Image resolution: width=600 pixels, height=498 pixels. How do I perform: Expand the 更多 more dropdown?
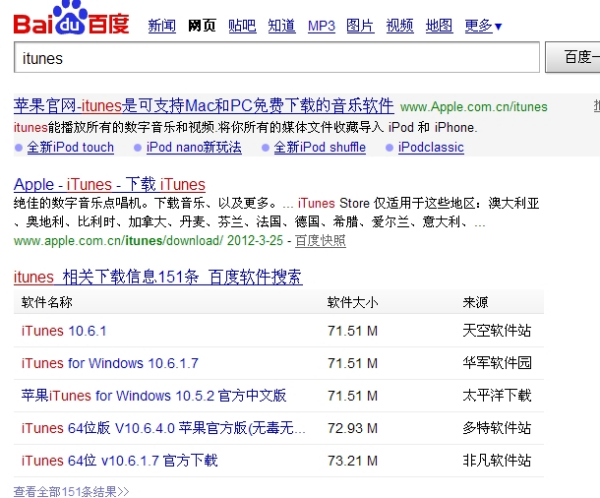coord(483,26)
